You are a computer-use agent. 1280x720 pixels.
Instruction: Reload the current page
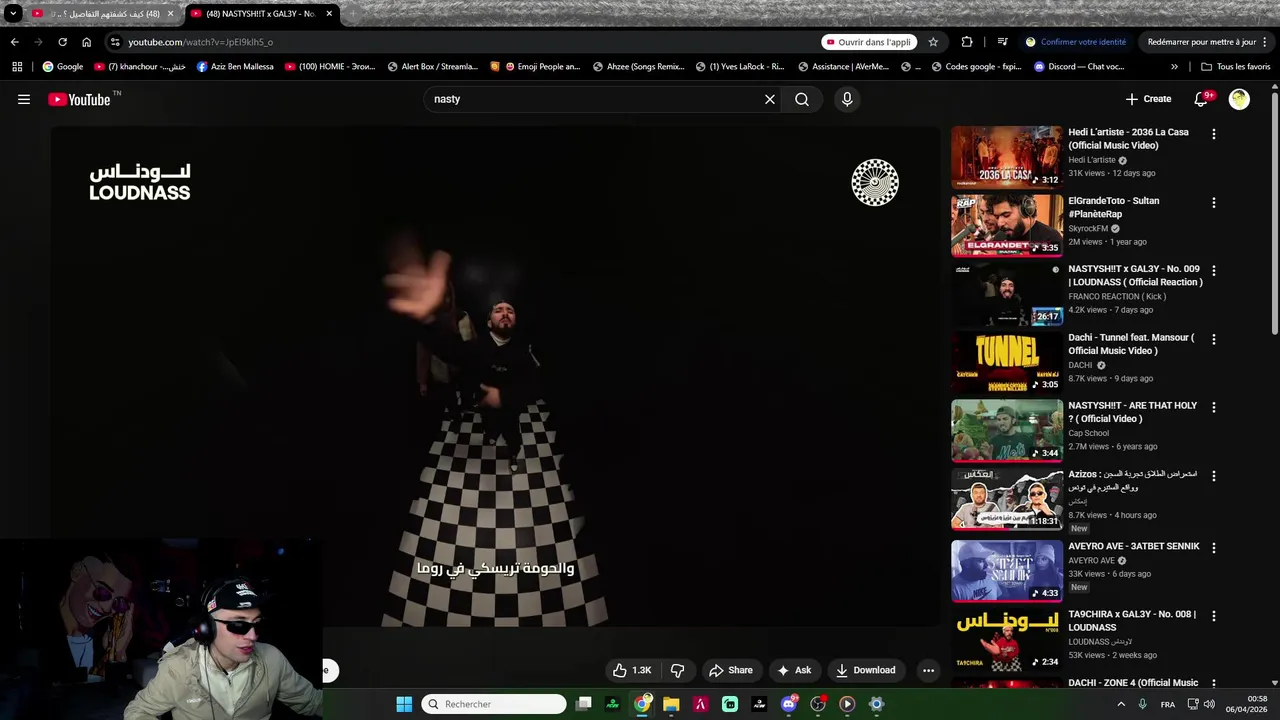pos(62,42)
